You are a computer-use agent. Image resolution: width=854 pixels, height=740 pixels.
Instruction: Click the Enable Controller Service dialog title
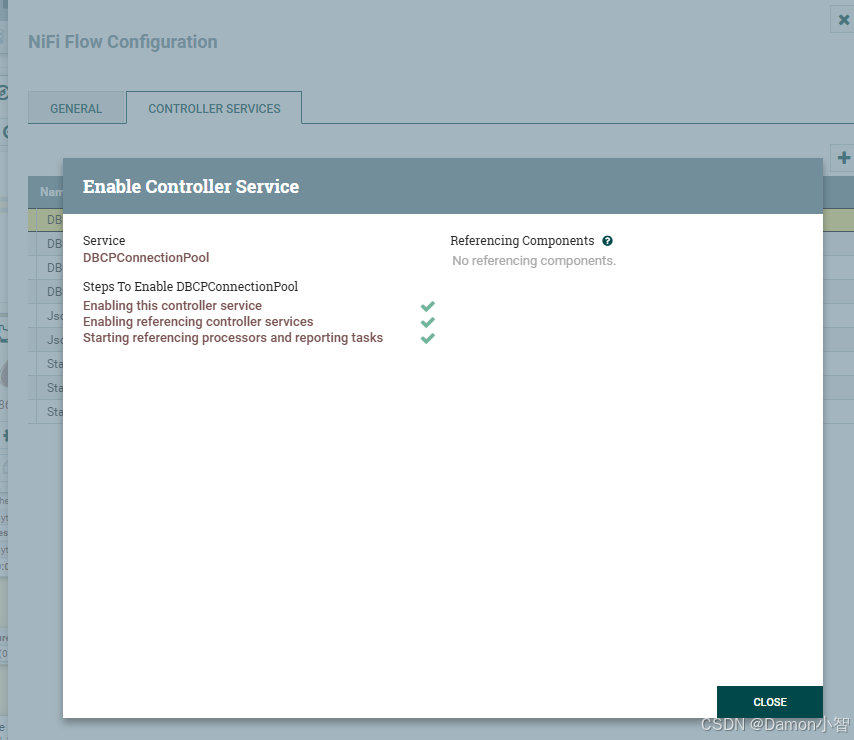tap(191, 187)
